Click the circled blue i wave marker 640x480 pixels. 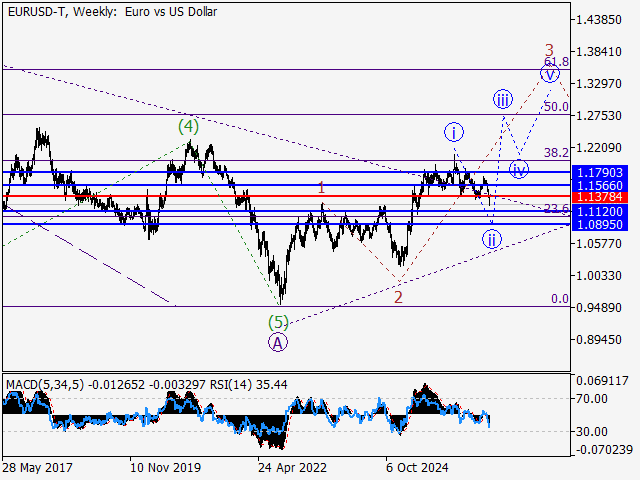[x=454, y=132]
